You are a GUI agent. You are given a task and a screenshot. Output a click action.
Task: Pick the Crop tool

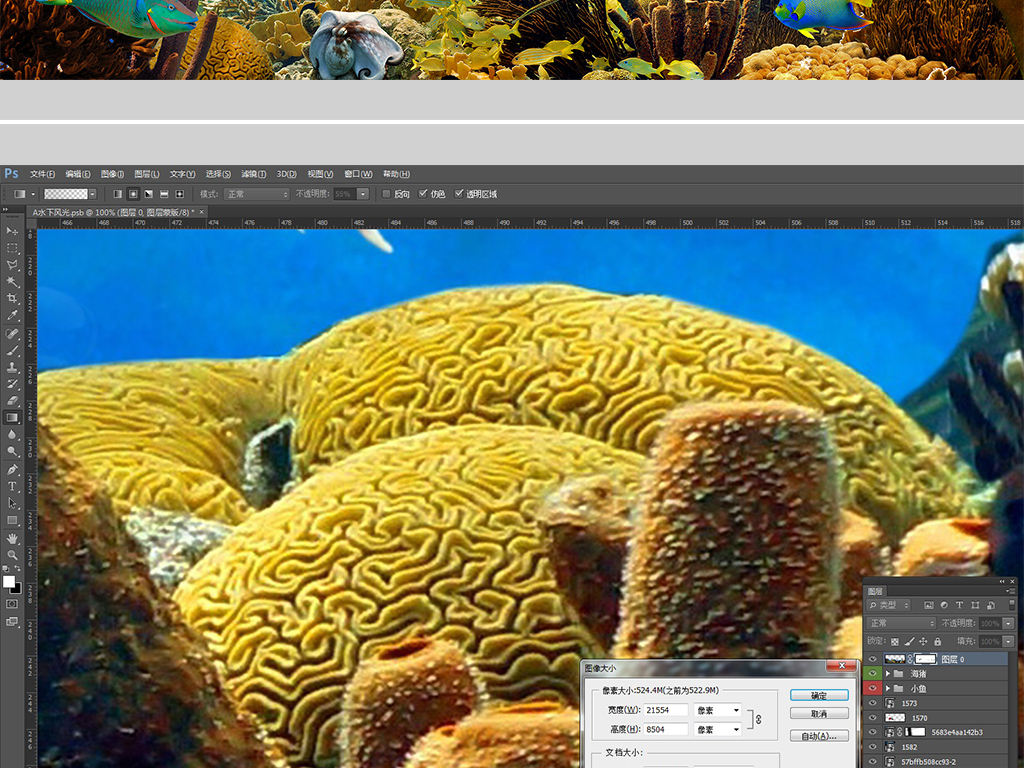(12, 299)
